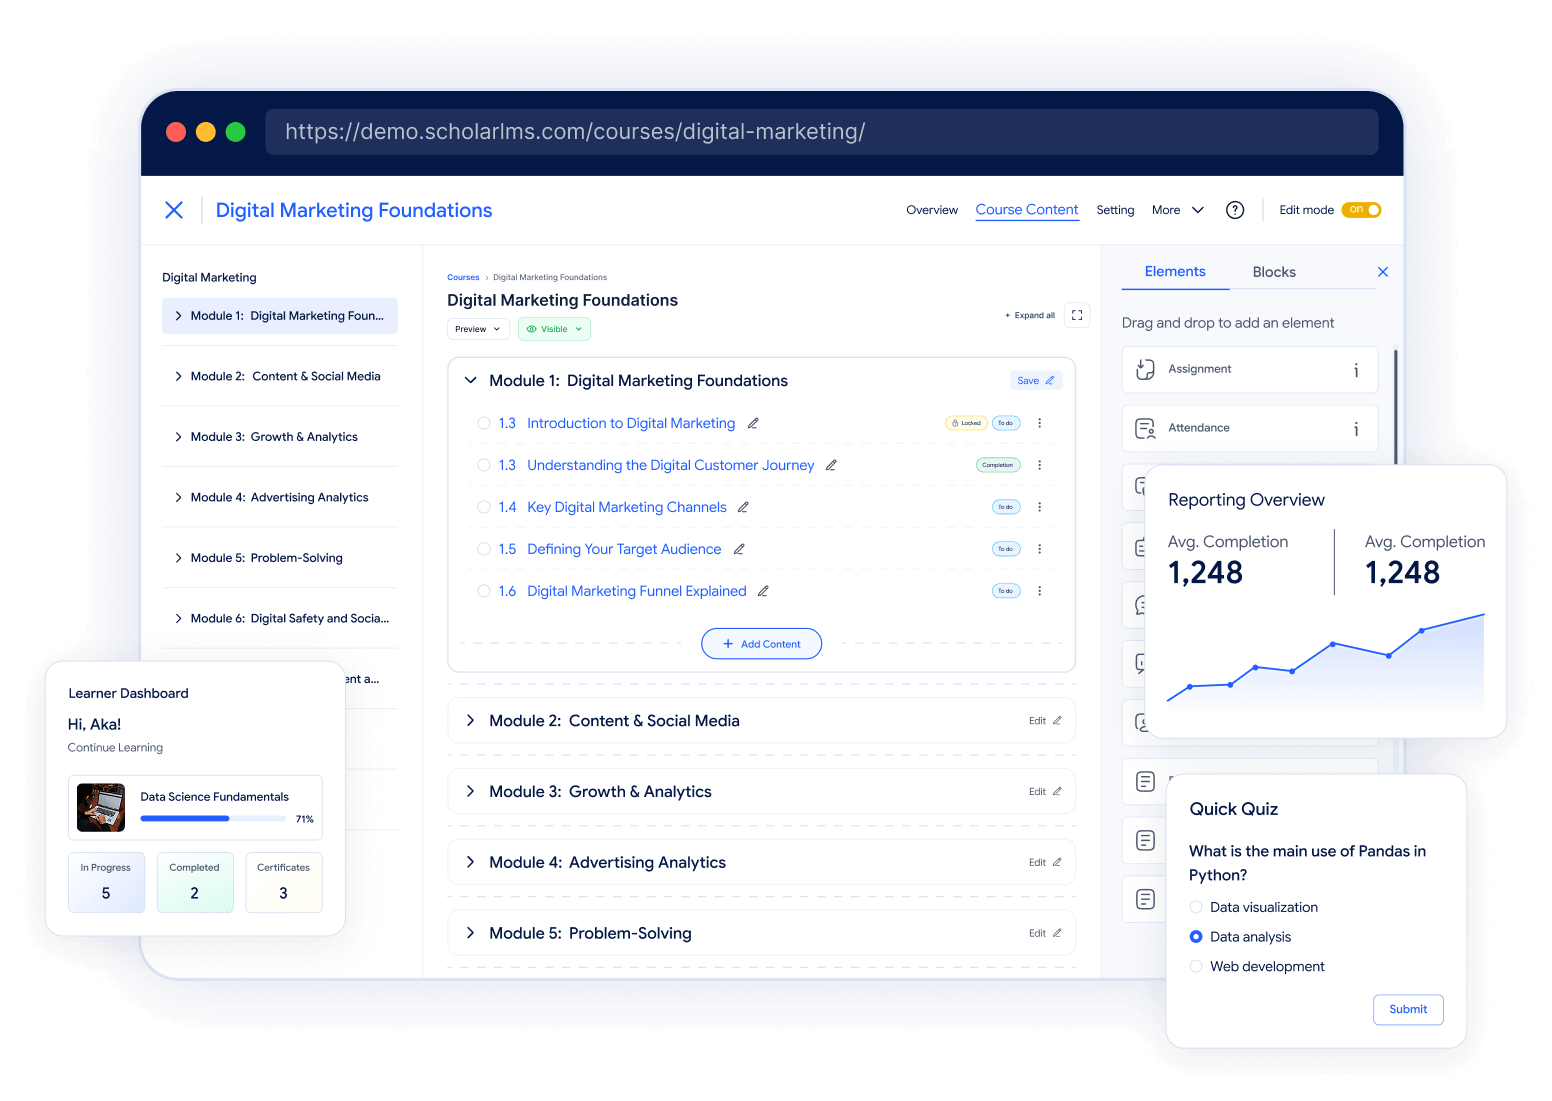Mark Defining Your Target Audience completion circle
1552x1101 pixels.
click(x=484, y=549)
